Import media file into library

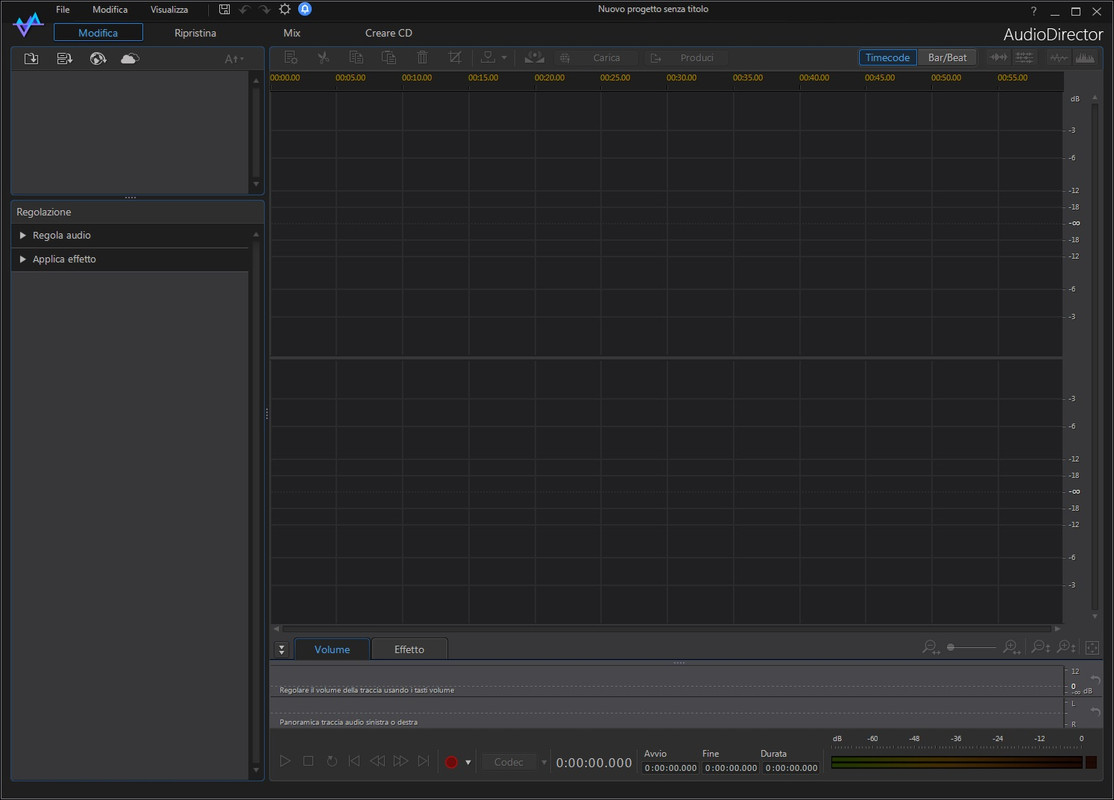click(31, 59)
